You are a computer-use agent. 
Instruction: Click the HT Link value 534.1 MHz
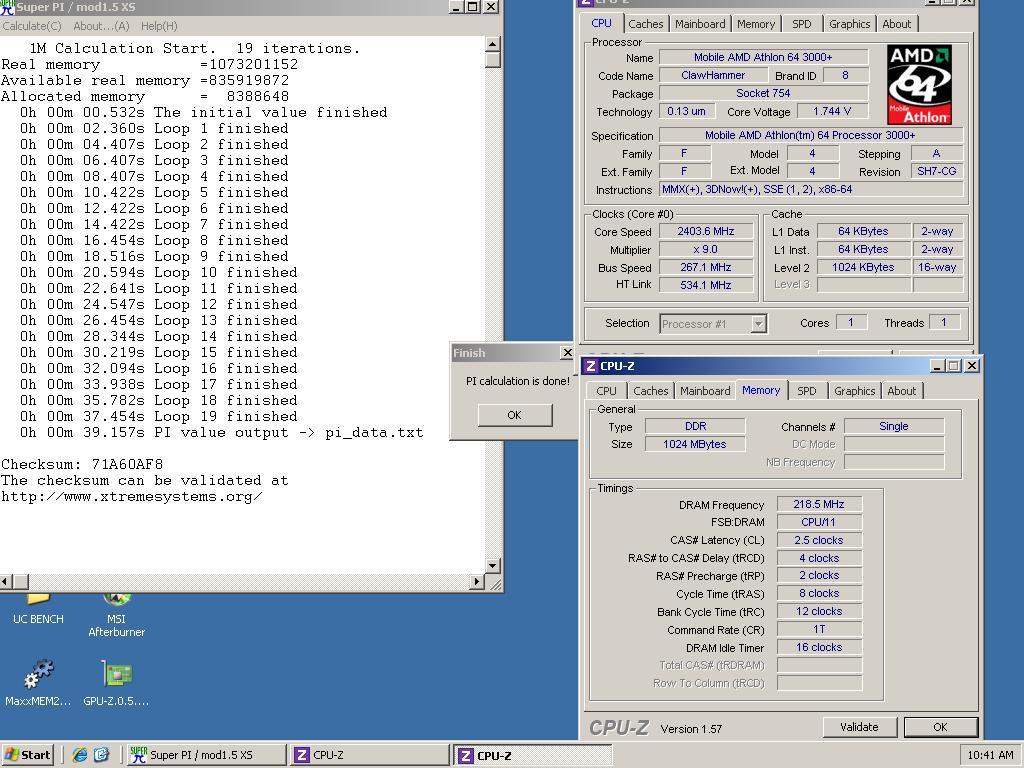(705, 285)
